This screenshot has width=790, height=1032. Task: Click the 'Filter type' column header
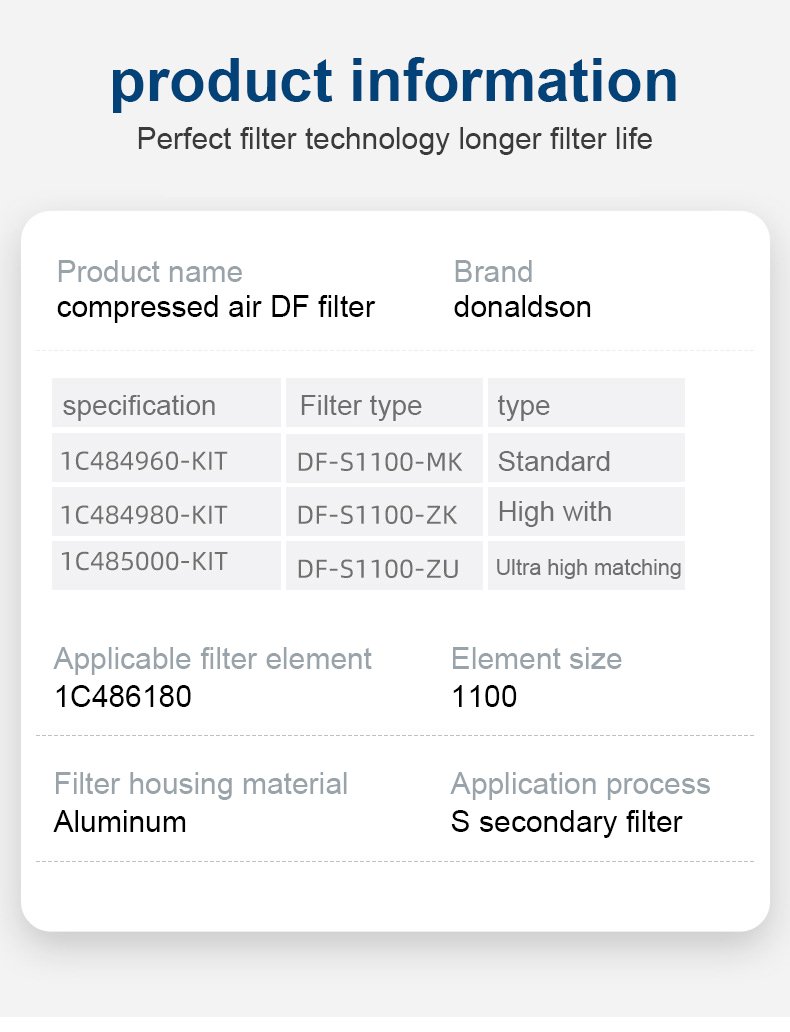[x=384, y=402]
